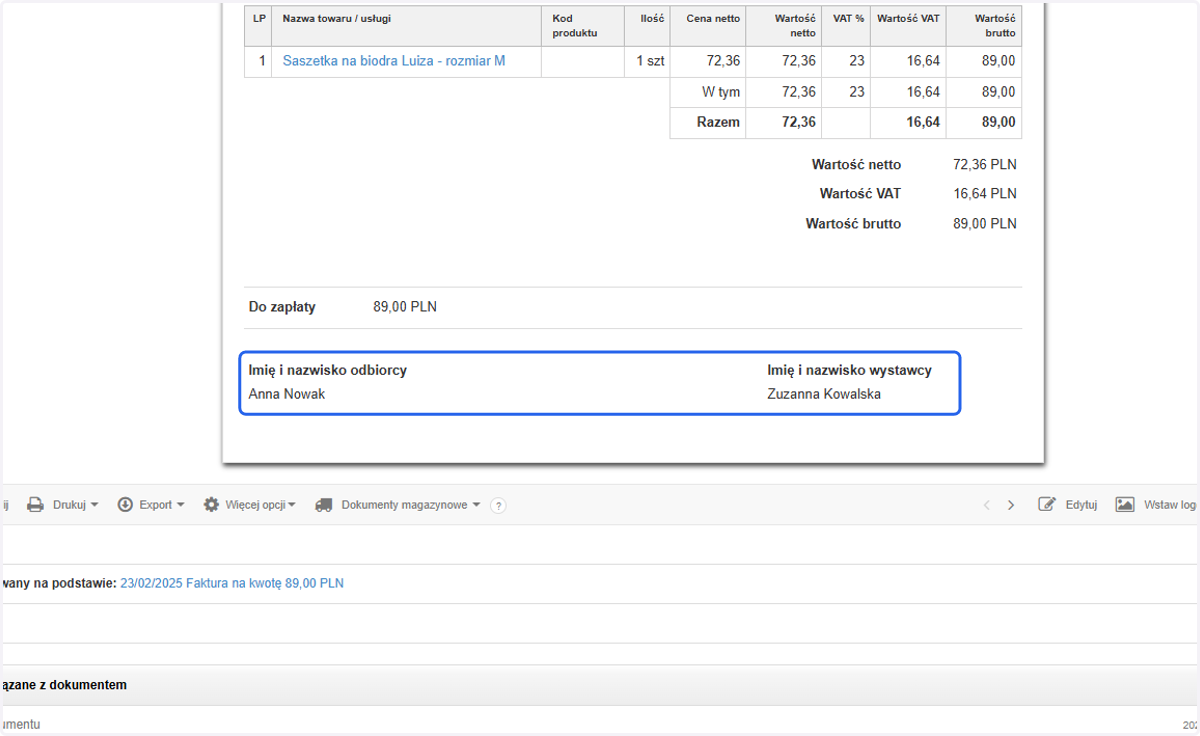Viewport: 1200px width, 736px height.
Task: Go to previous document with left chevron
Action: [x=987, y=505]
